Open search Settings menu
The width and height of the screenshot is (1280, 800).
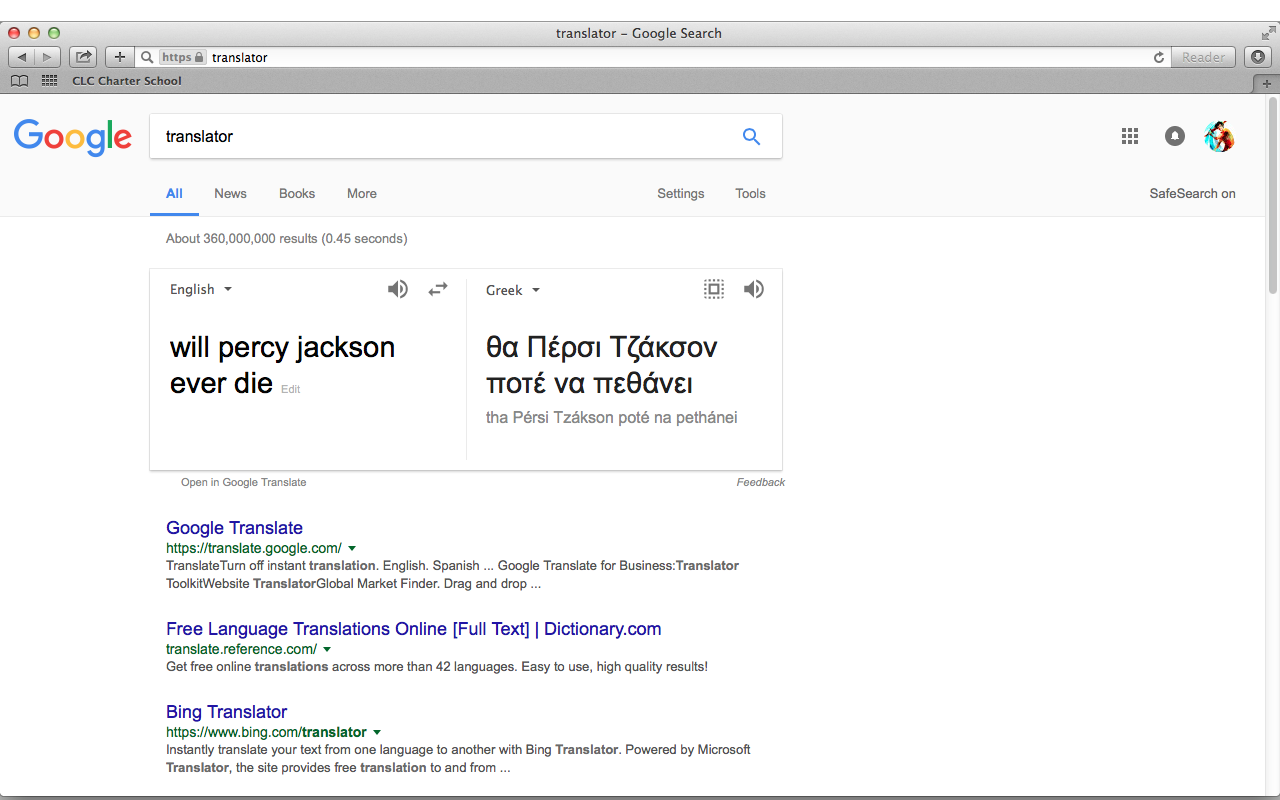click(681, 194)
